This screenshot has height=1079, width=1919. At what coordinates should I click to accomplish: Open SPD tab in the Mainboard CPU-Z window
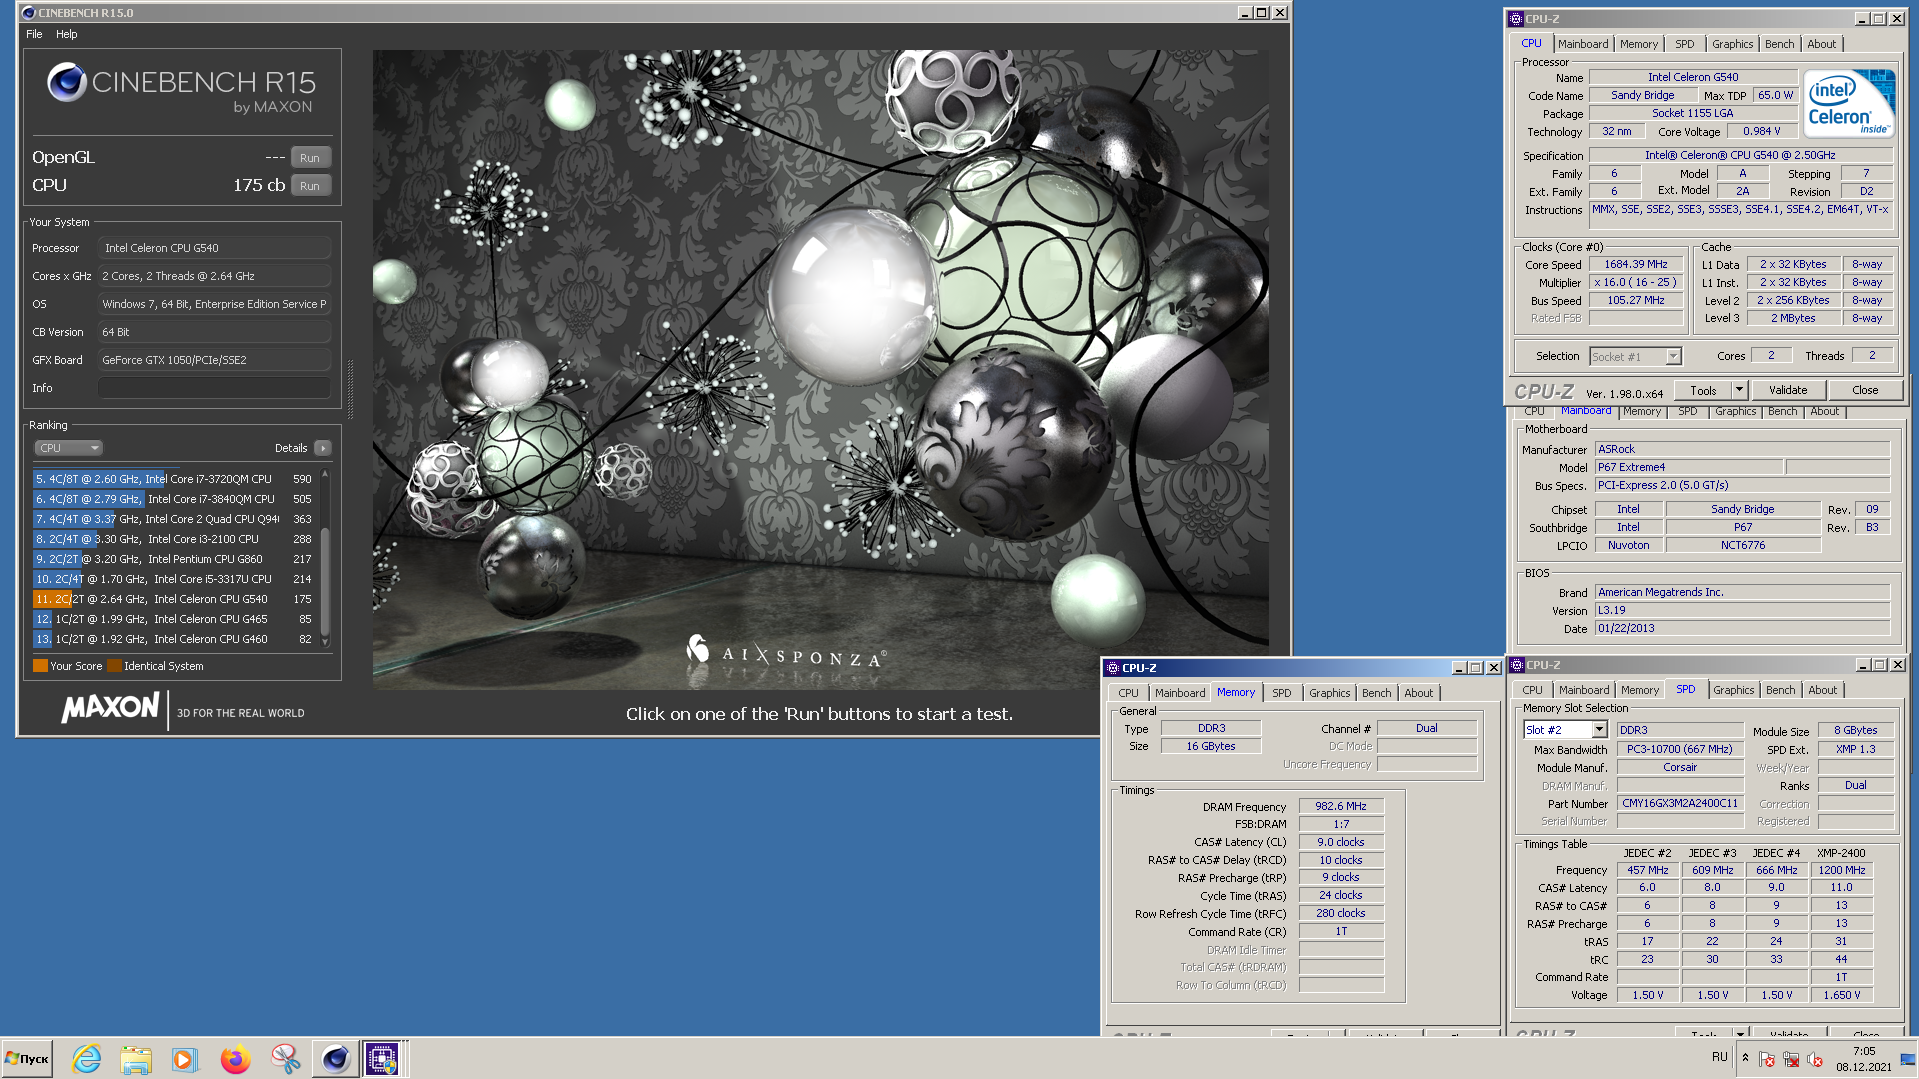(1688, 411)
